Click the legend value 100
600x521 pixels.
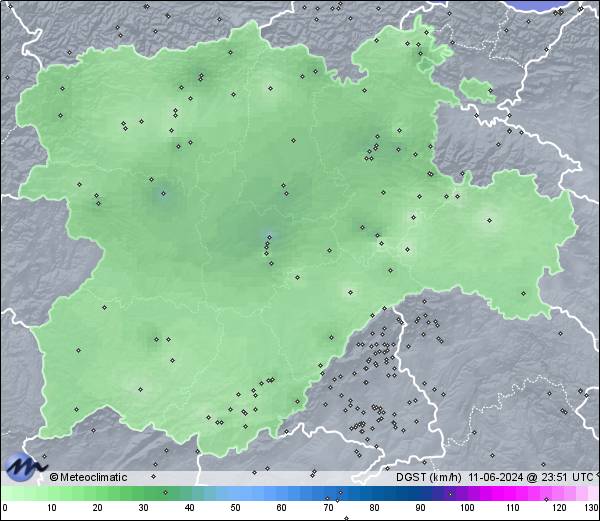coord(466,508)
